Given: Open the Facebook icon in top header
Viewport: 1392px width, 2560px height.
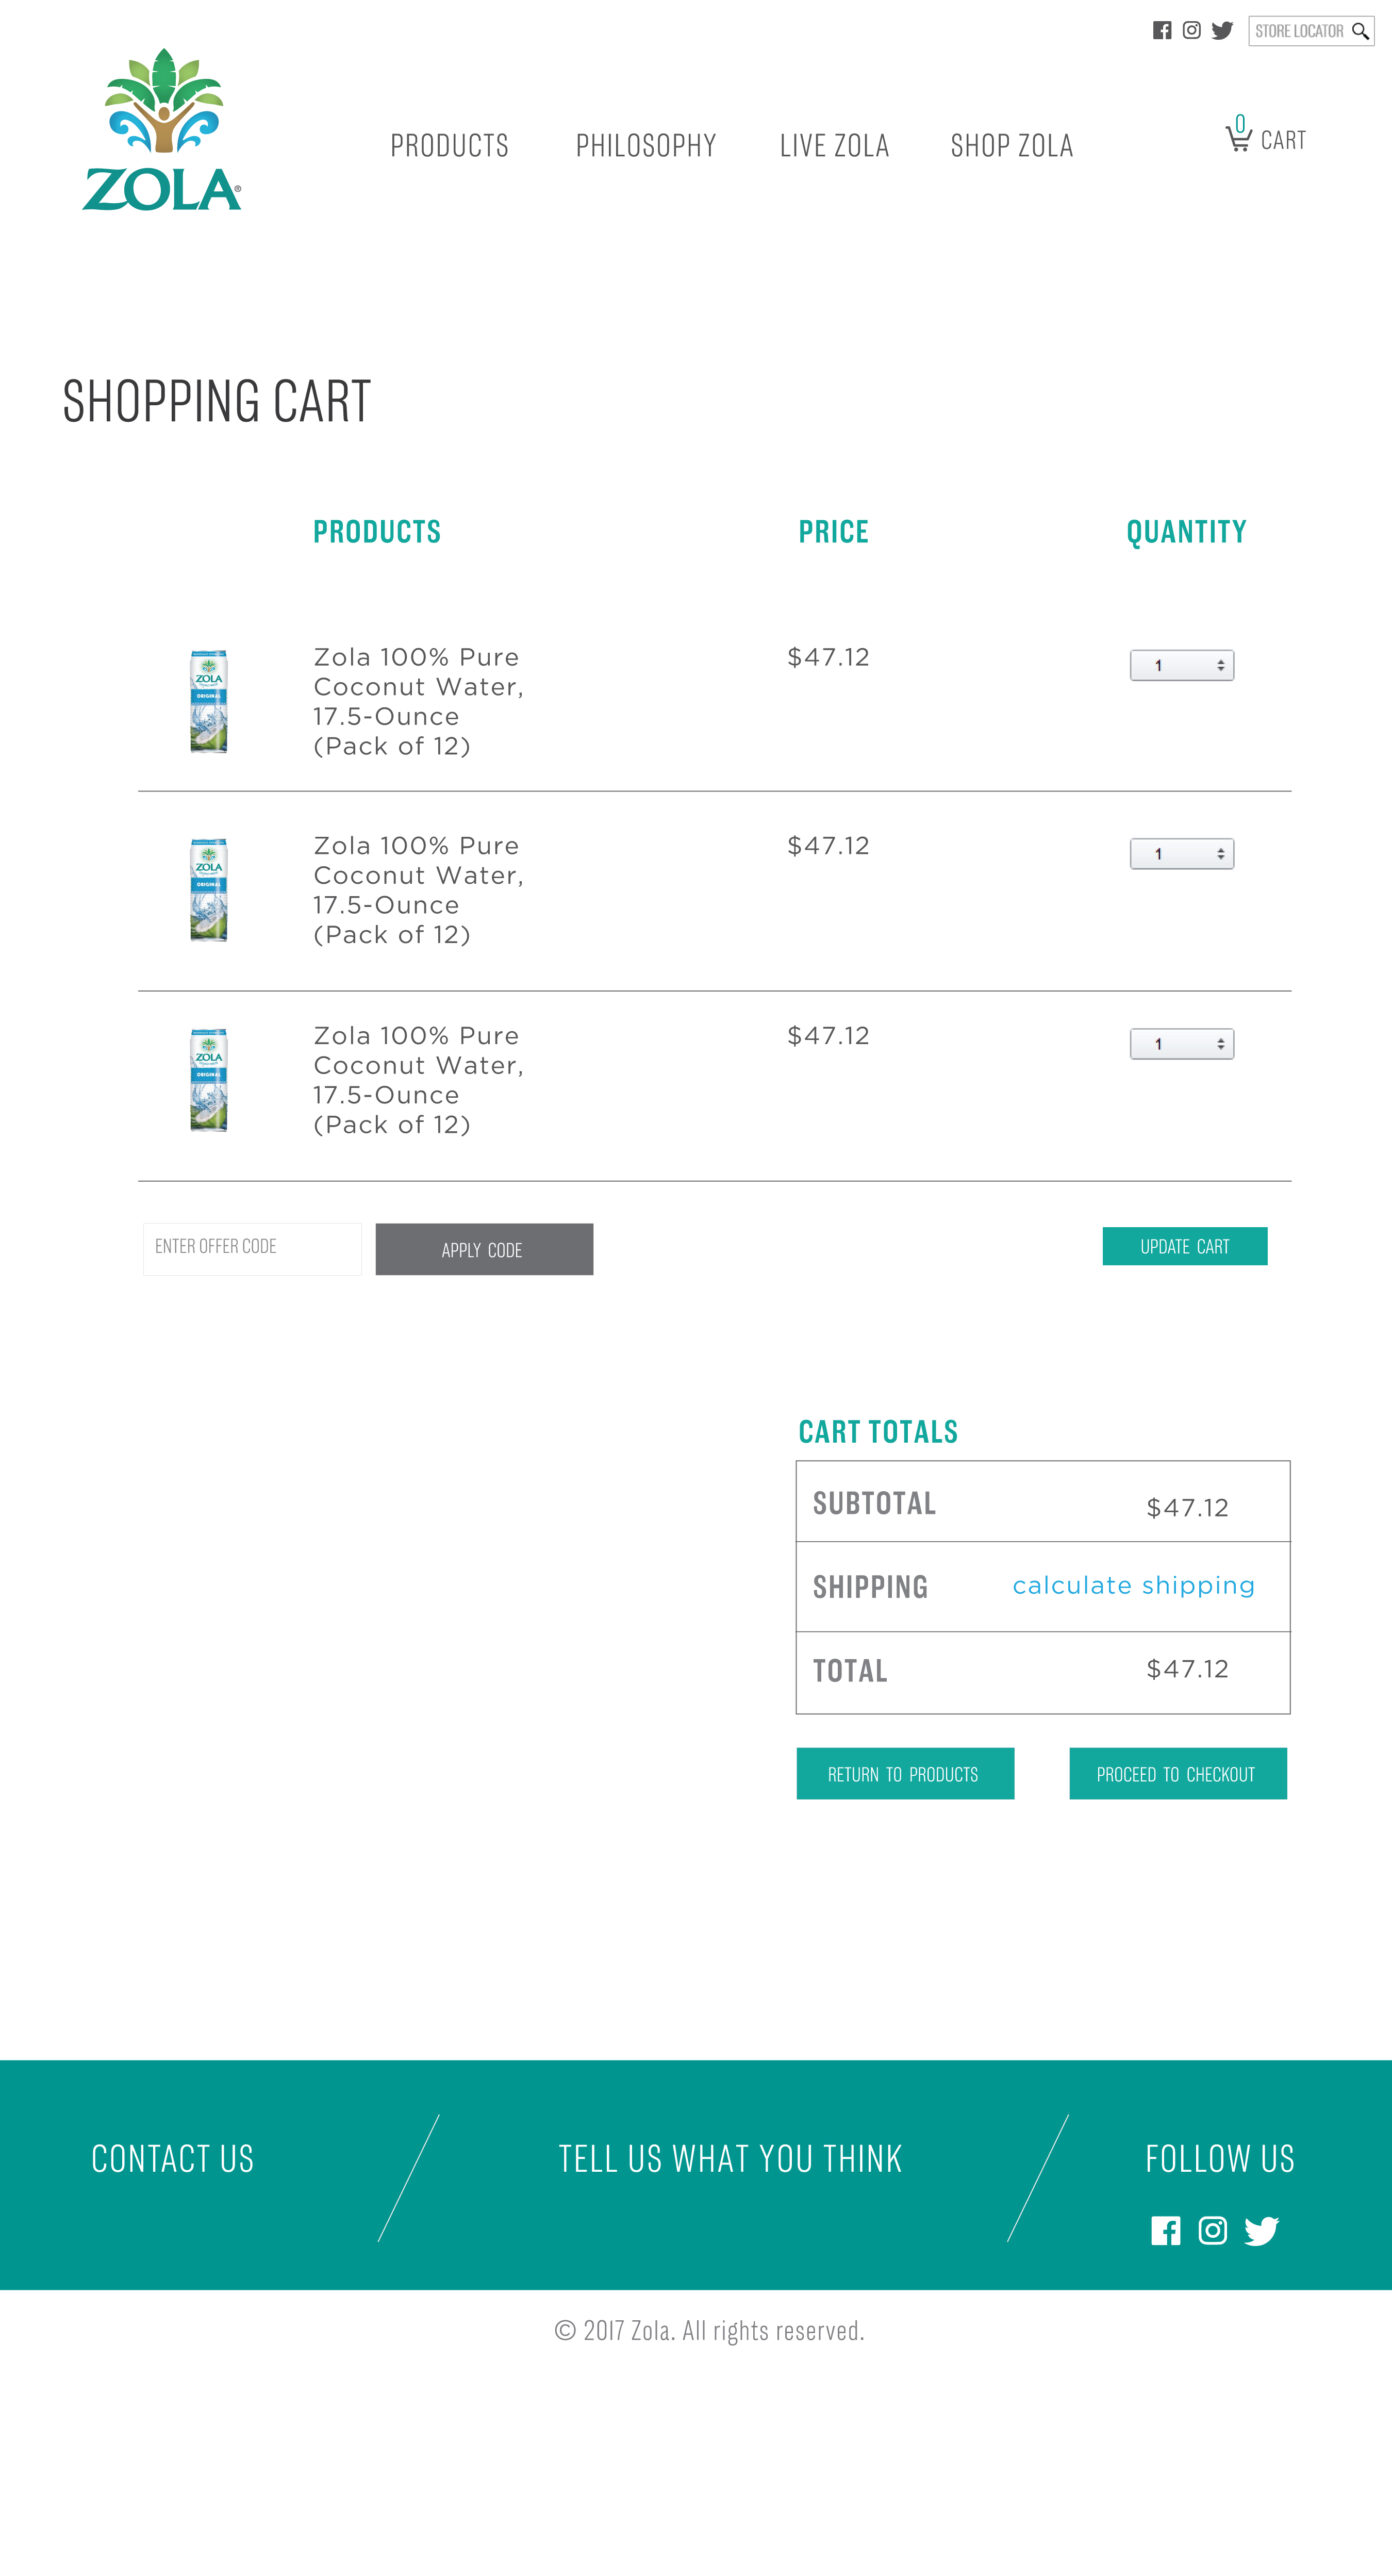Looking at the screenshot, I should point(1162,31).
